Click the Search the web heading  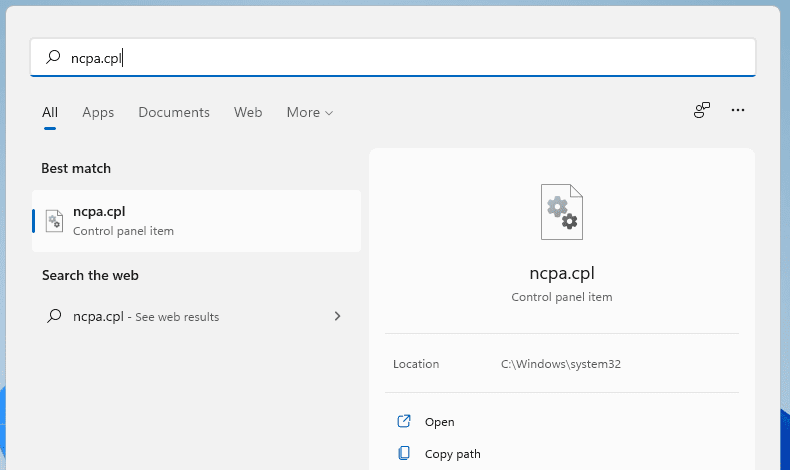90,276
